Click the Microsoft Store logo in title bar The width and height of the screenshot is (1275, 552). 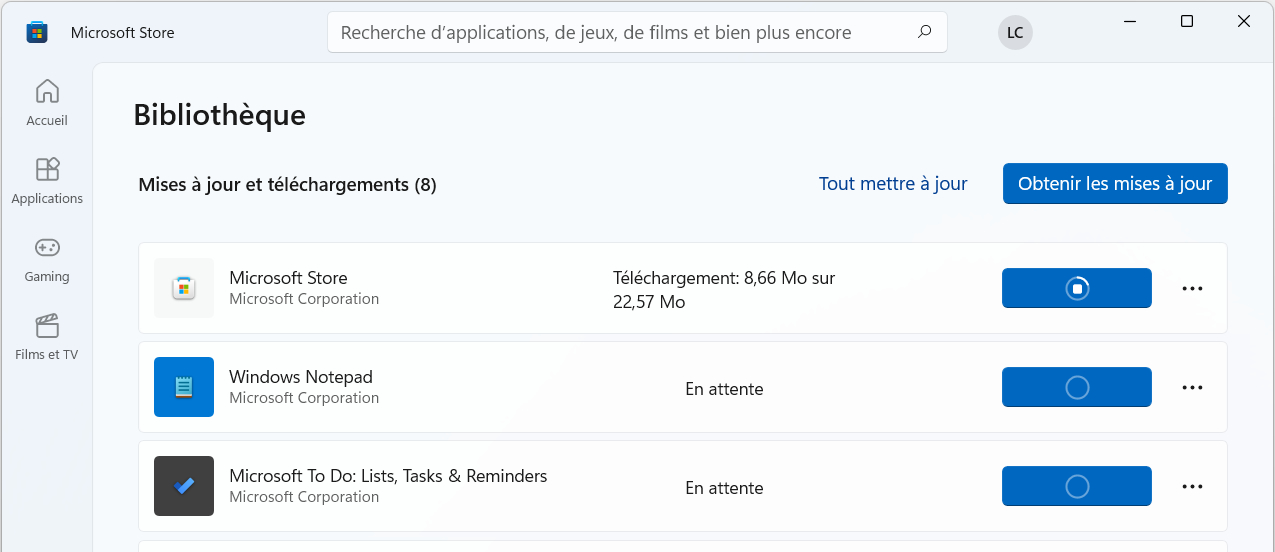click(x=37, y=32)
